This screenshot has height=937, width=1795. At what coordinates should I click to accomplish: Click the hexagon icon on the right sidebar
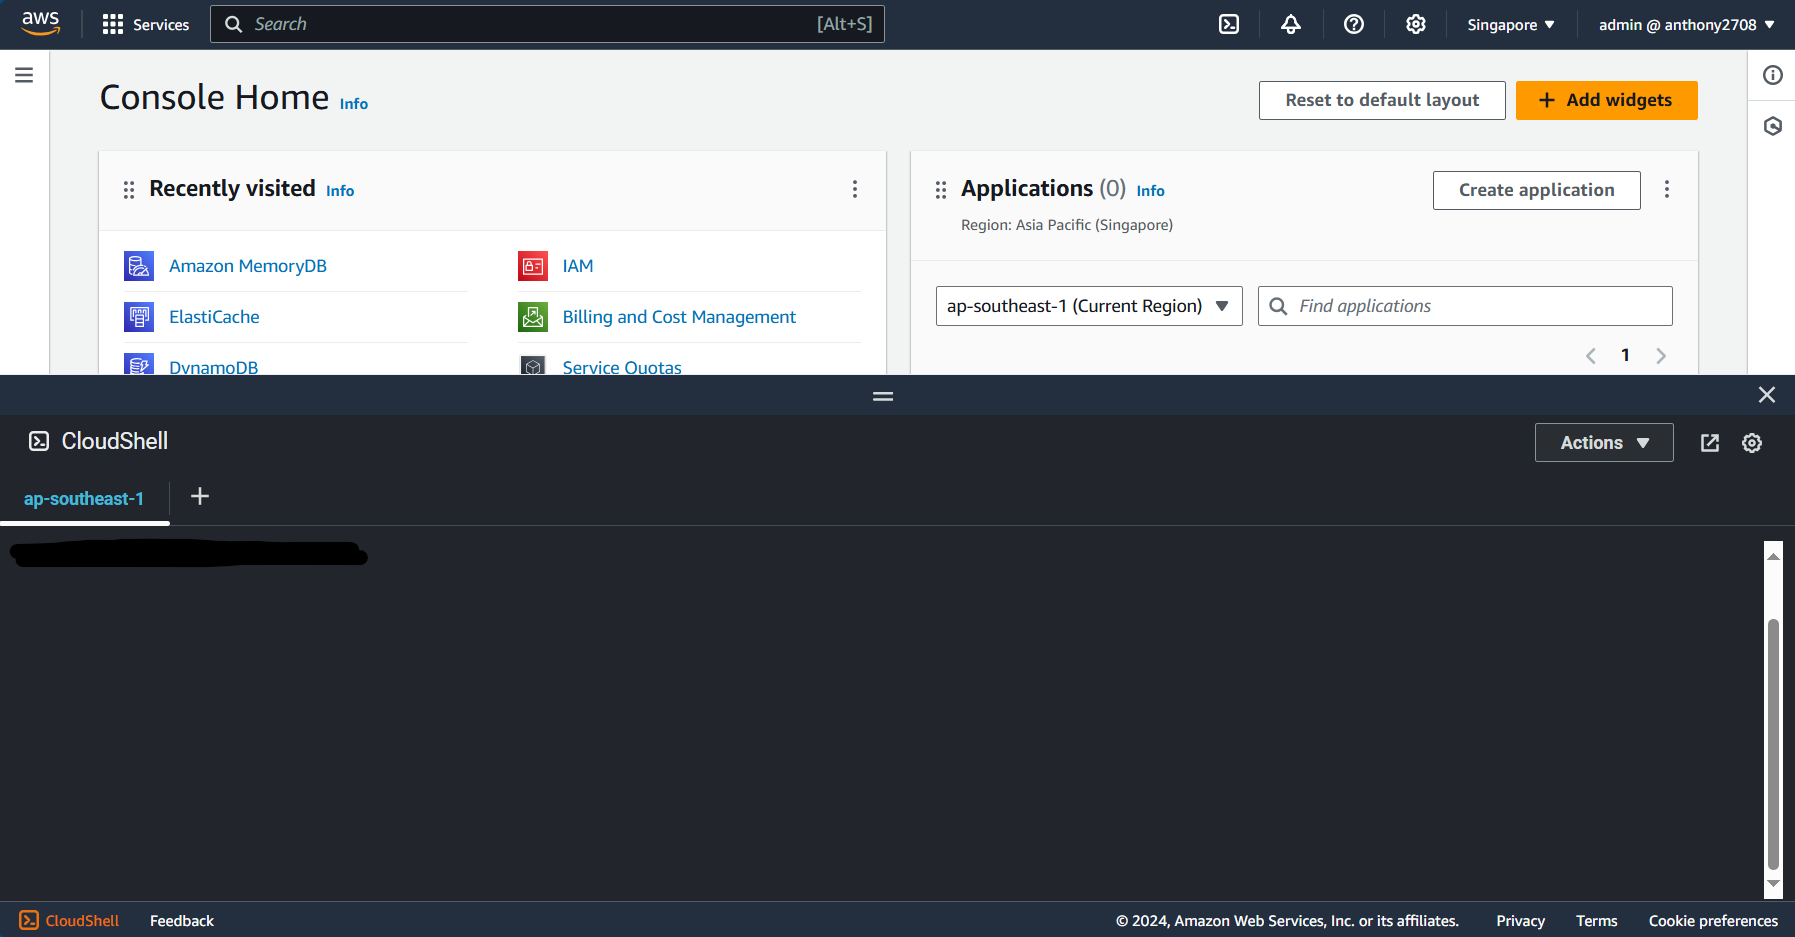click(x=1773, y=126)
